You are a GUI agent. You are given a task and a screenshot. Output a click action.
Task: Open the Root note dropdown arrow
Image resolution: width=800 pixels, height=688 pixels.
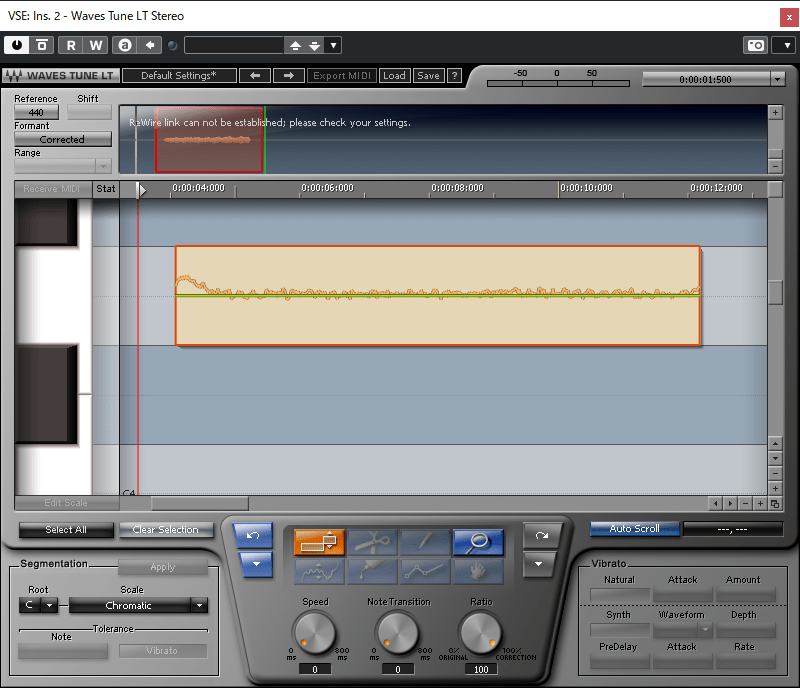pyautogui.click(x=49, y=606)
